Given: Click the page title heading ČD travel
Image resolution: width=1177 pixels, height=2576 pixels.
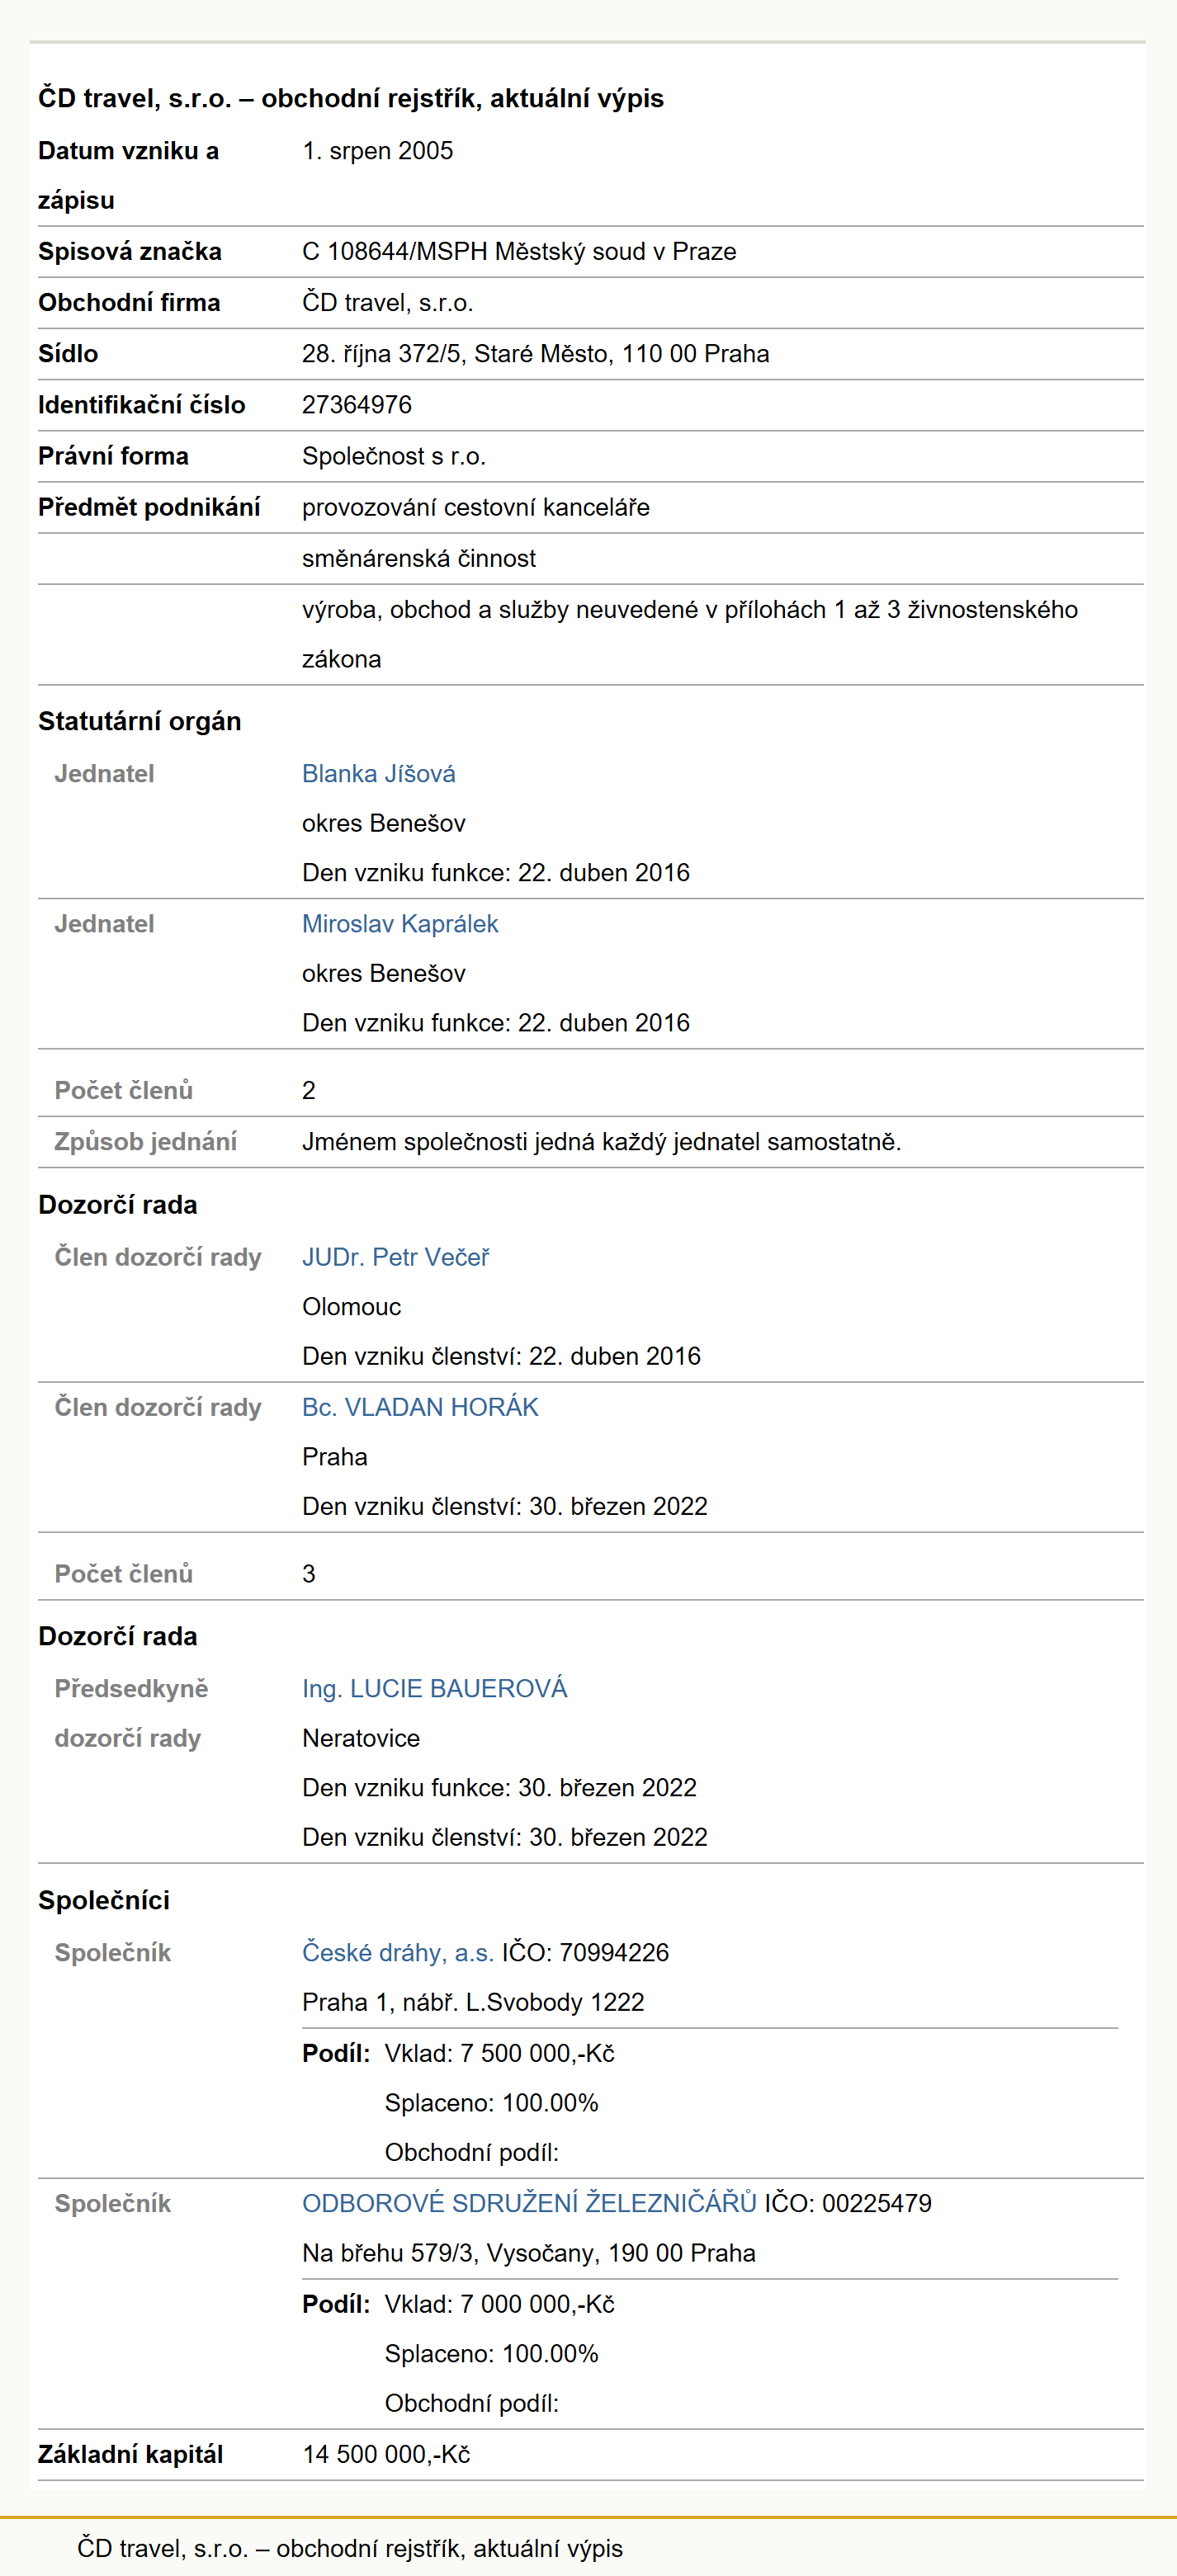Looking at the screenshot, I should (351, 98).
